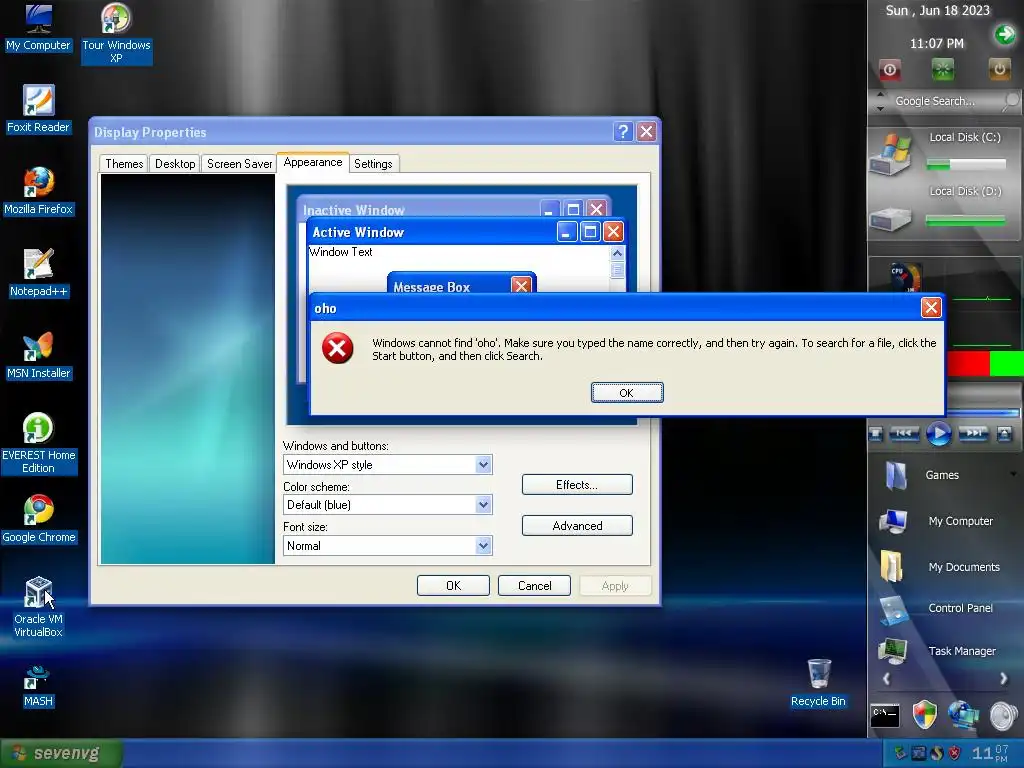Open command prompt icon in sidebar

[x=885, y=715]
